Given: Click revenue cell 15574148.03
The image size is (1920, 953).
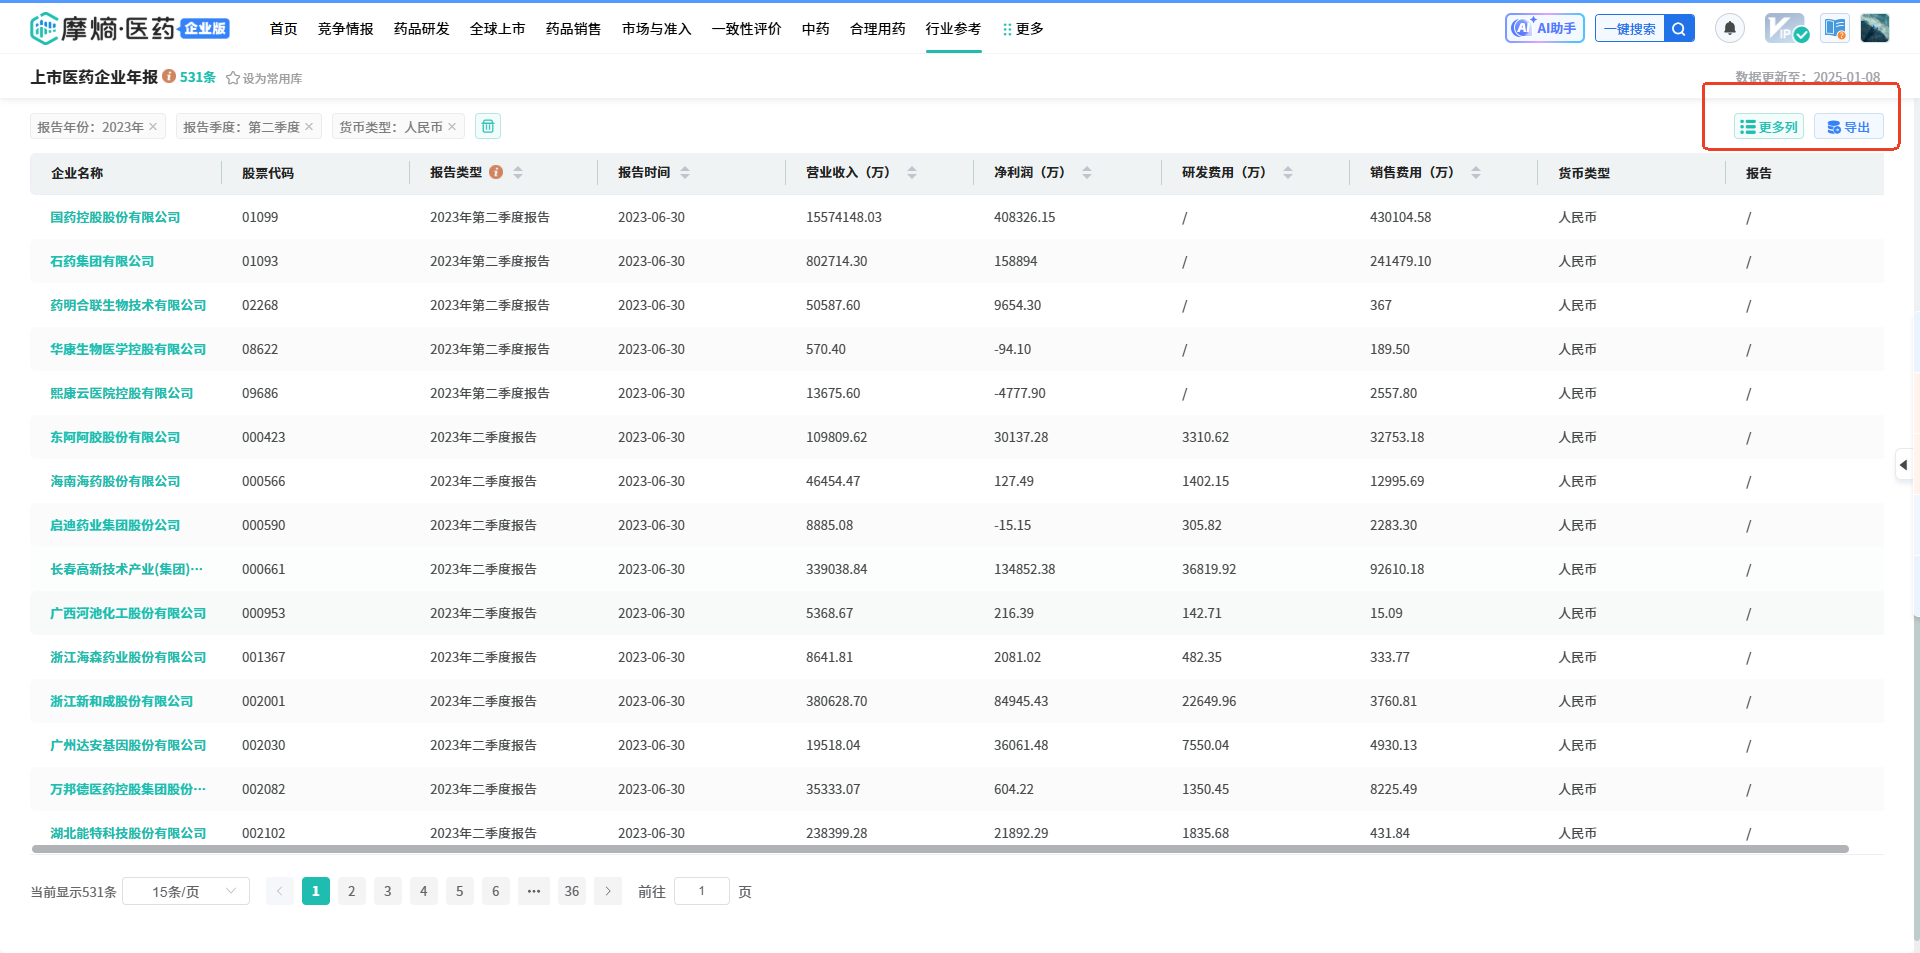Looking at the screenshot, I should [x=844, y=217].
